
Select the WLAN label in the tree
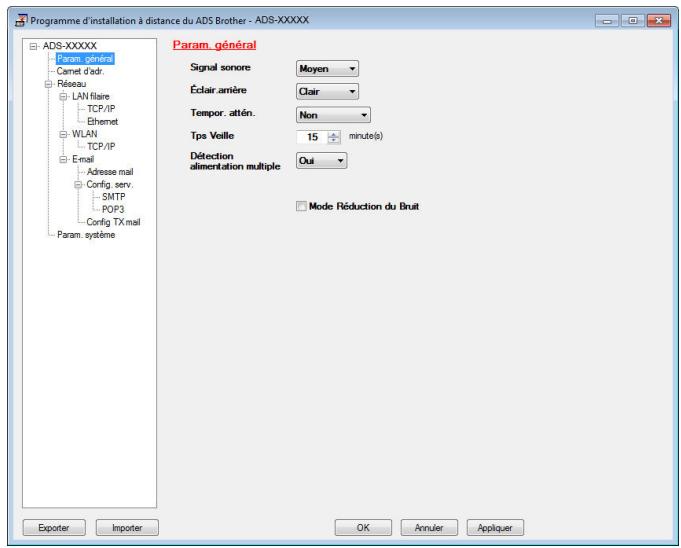coord(85,134)
